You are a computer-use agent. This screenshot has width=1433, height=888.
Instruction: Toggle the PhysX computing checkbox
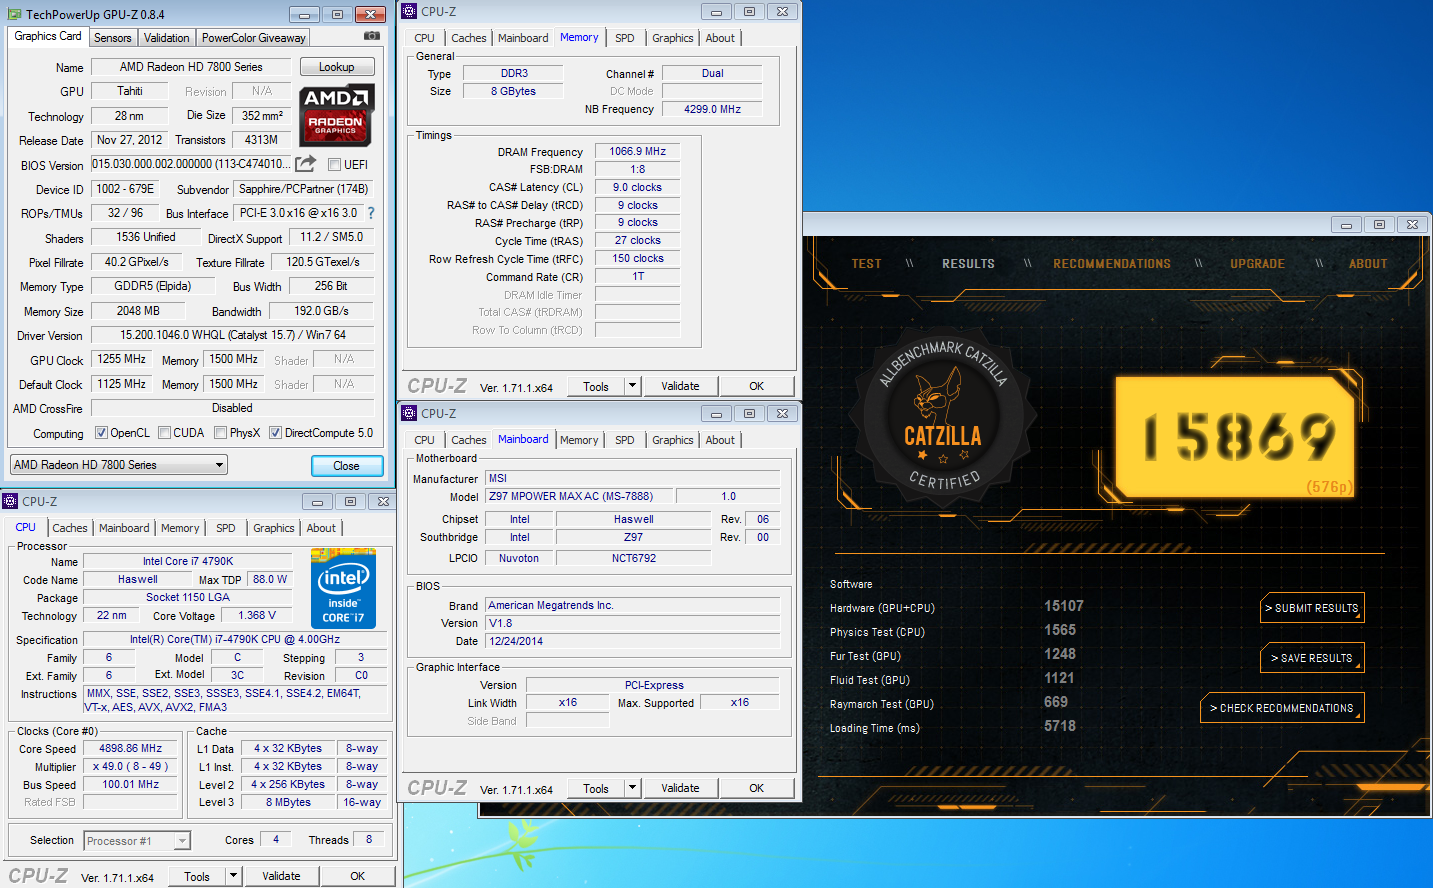[220, 433]
